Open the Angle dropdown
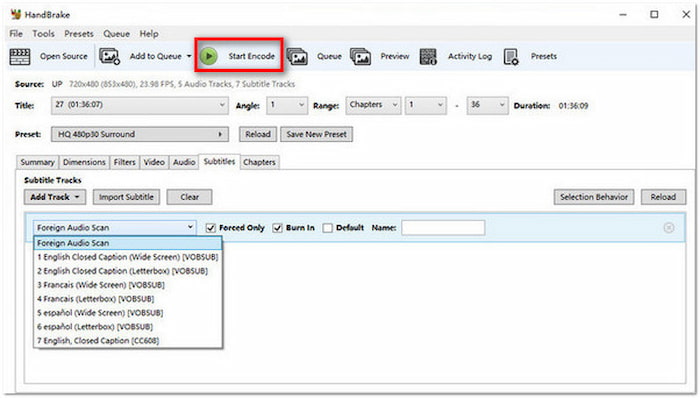700x398 pixels. coord(287,105)
